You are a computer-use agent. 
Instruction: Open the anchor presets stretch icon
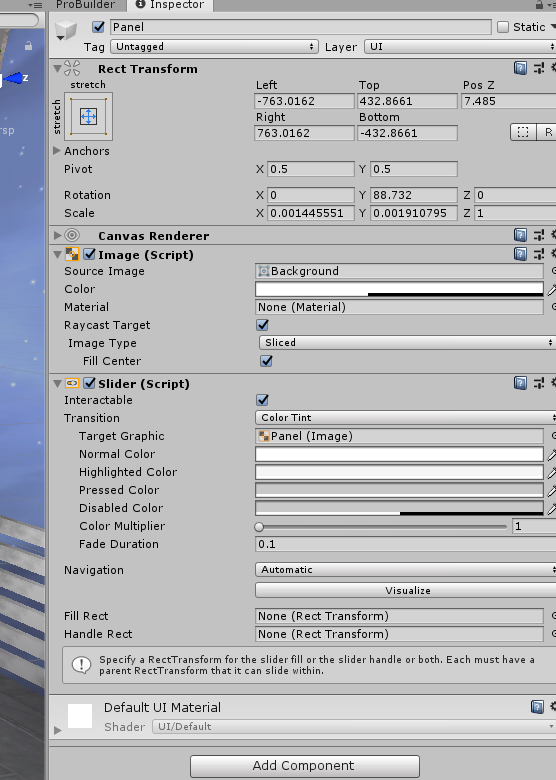(x=89, y=116)
